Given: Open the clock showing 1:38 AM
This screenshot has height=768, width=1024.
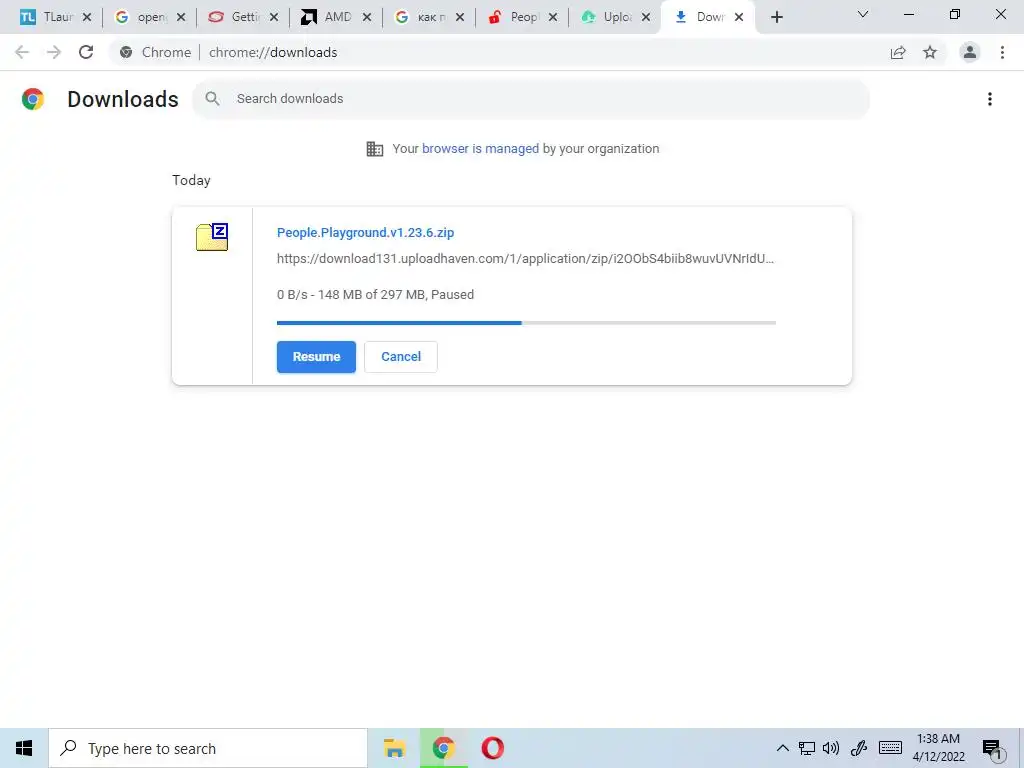Looking at the screenshot, I should (x=938, y=748).
